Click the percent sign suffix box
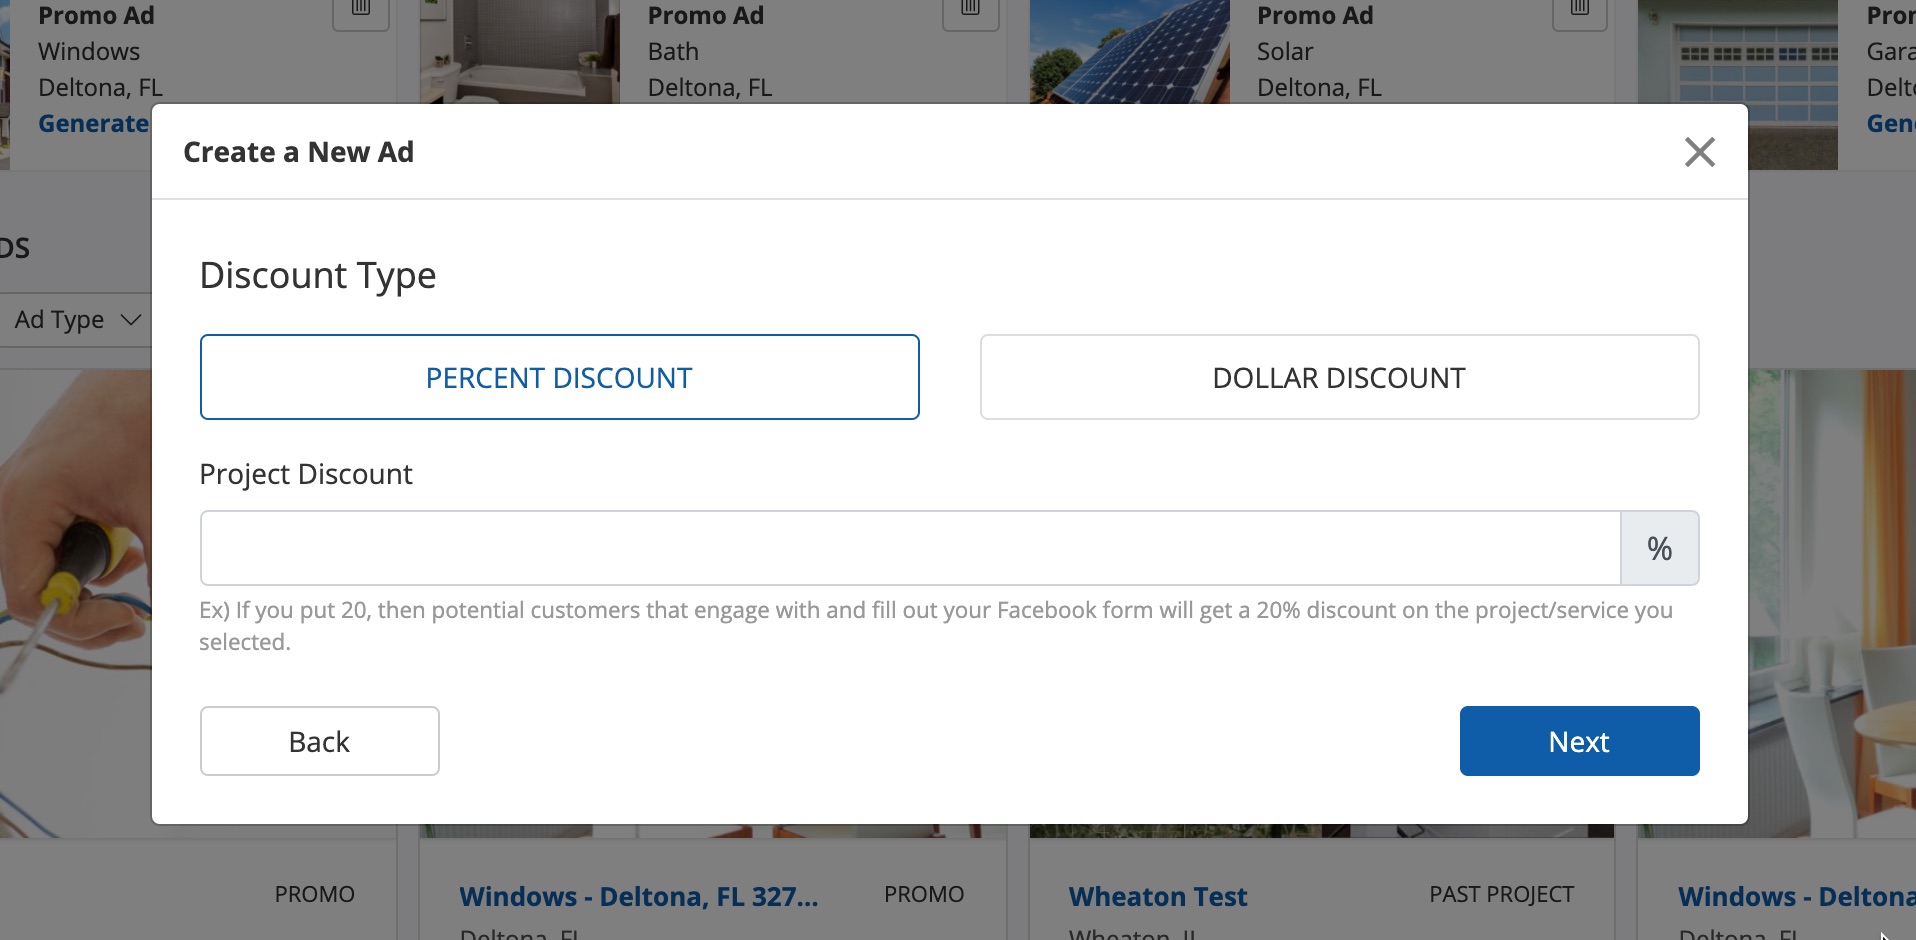Image resolution: width=1916 pixels, height=940 pixels. (1659, 548)
